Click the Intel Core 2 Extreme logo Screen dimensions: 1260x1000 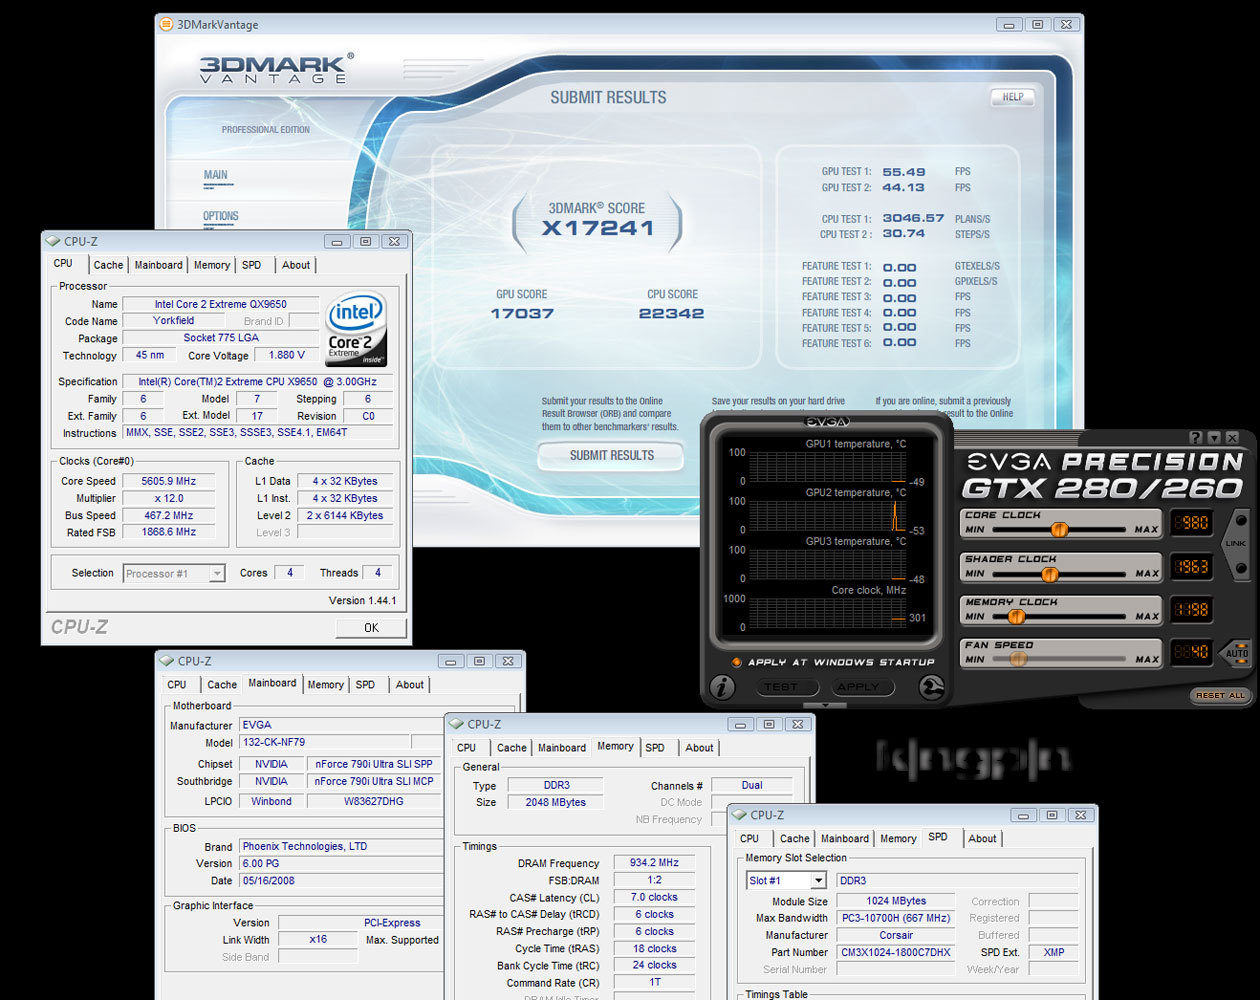click(x=356, y=329)
